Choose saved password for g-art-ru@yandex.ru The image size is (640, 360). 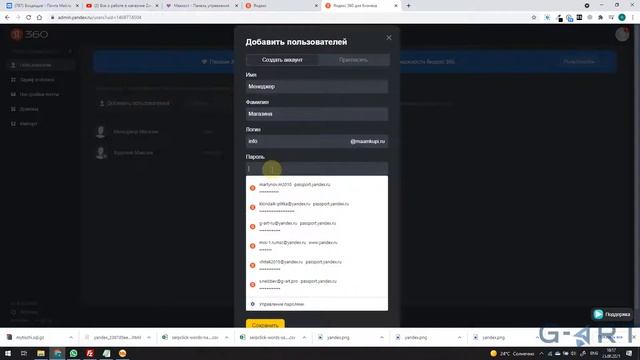point(317,226)
